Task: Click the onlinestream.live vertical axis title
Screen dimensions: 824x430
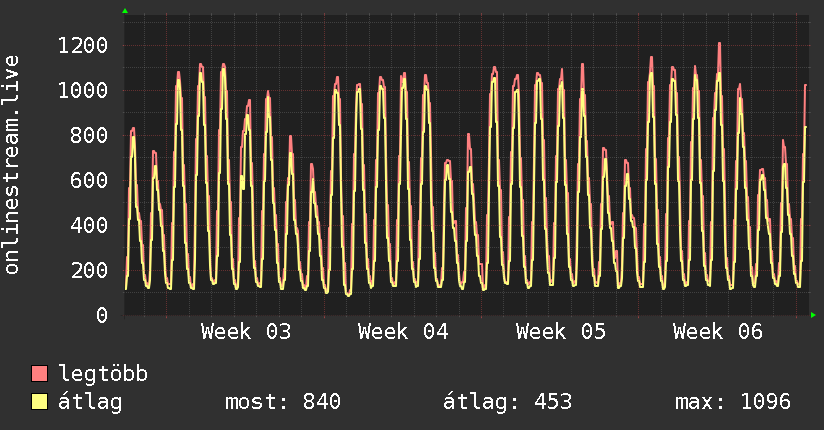Action: [13, 165]
